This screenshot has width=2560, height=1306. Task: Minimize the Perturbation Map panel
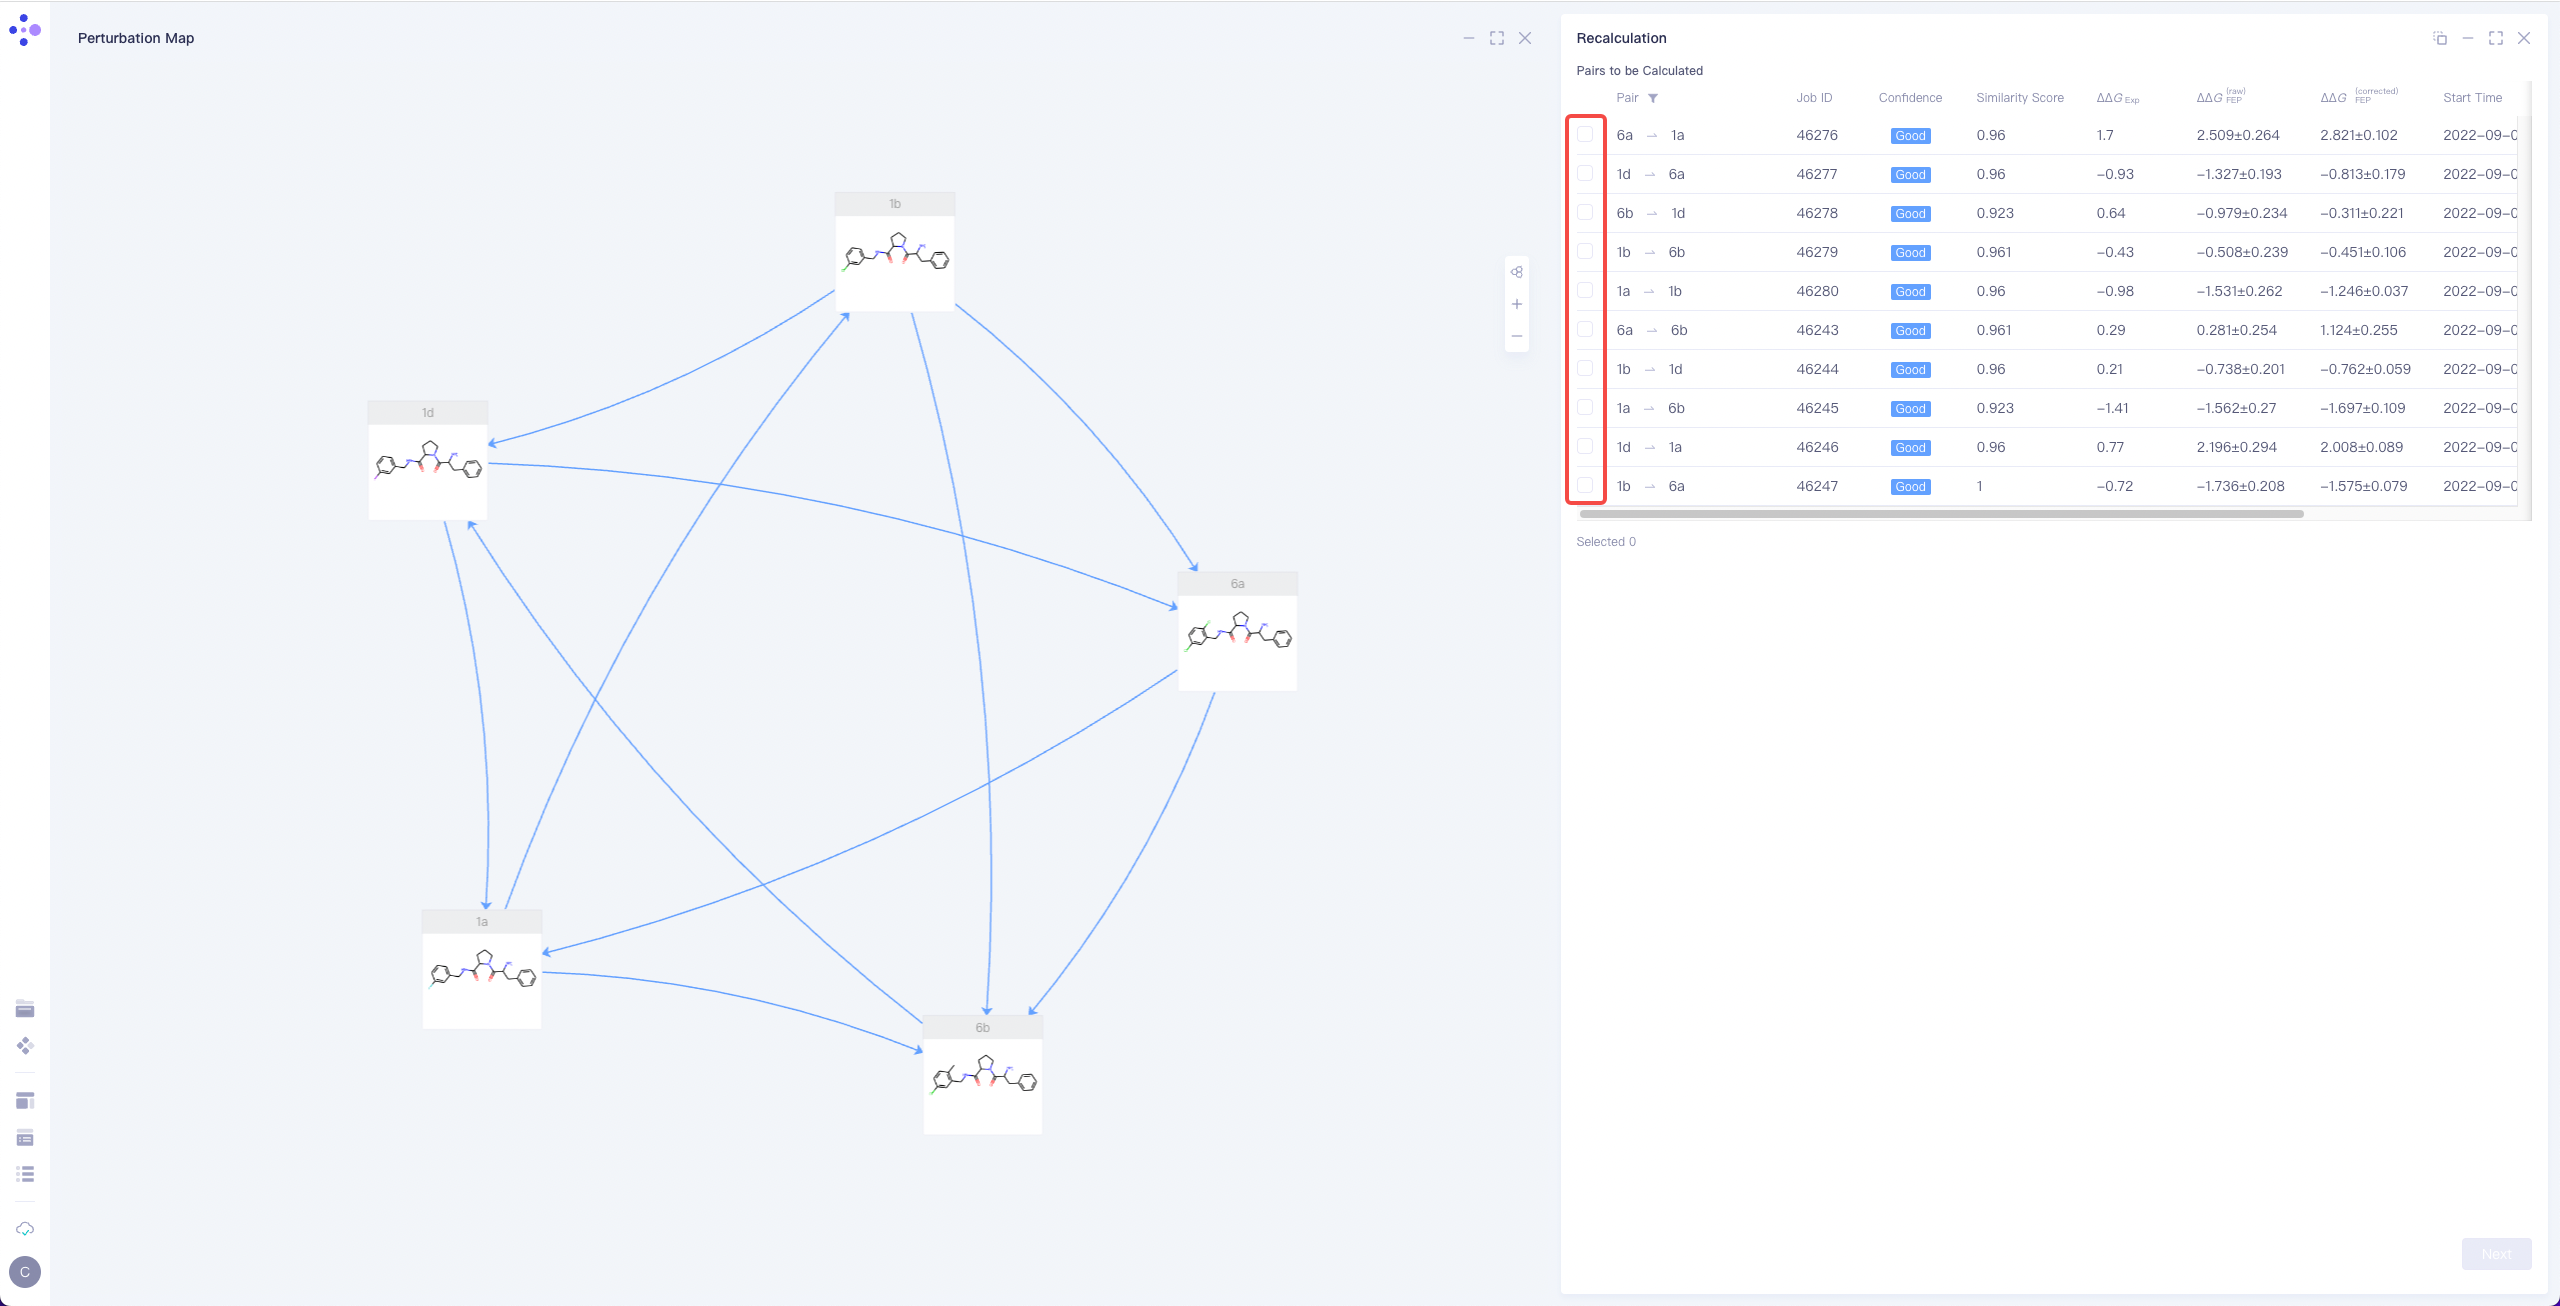(1469, 38)
